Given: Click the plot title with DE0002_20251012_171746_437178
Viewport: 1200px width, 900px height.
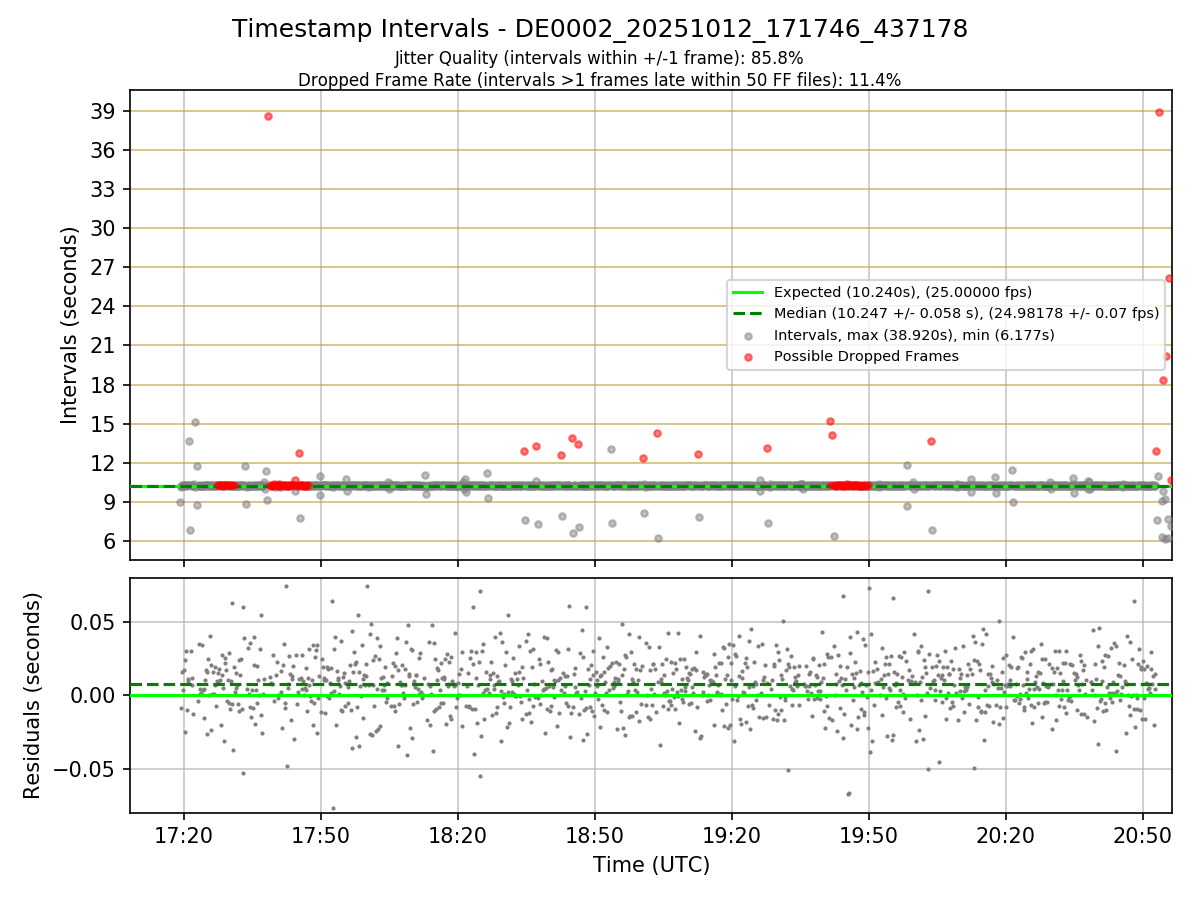Looking at the screenshot, I should click(x=600, y=29).
